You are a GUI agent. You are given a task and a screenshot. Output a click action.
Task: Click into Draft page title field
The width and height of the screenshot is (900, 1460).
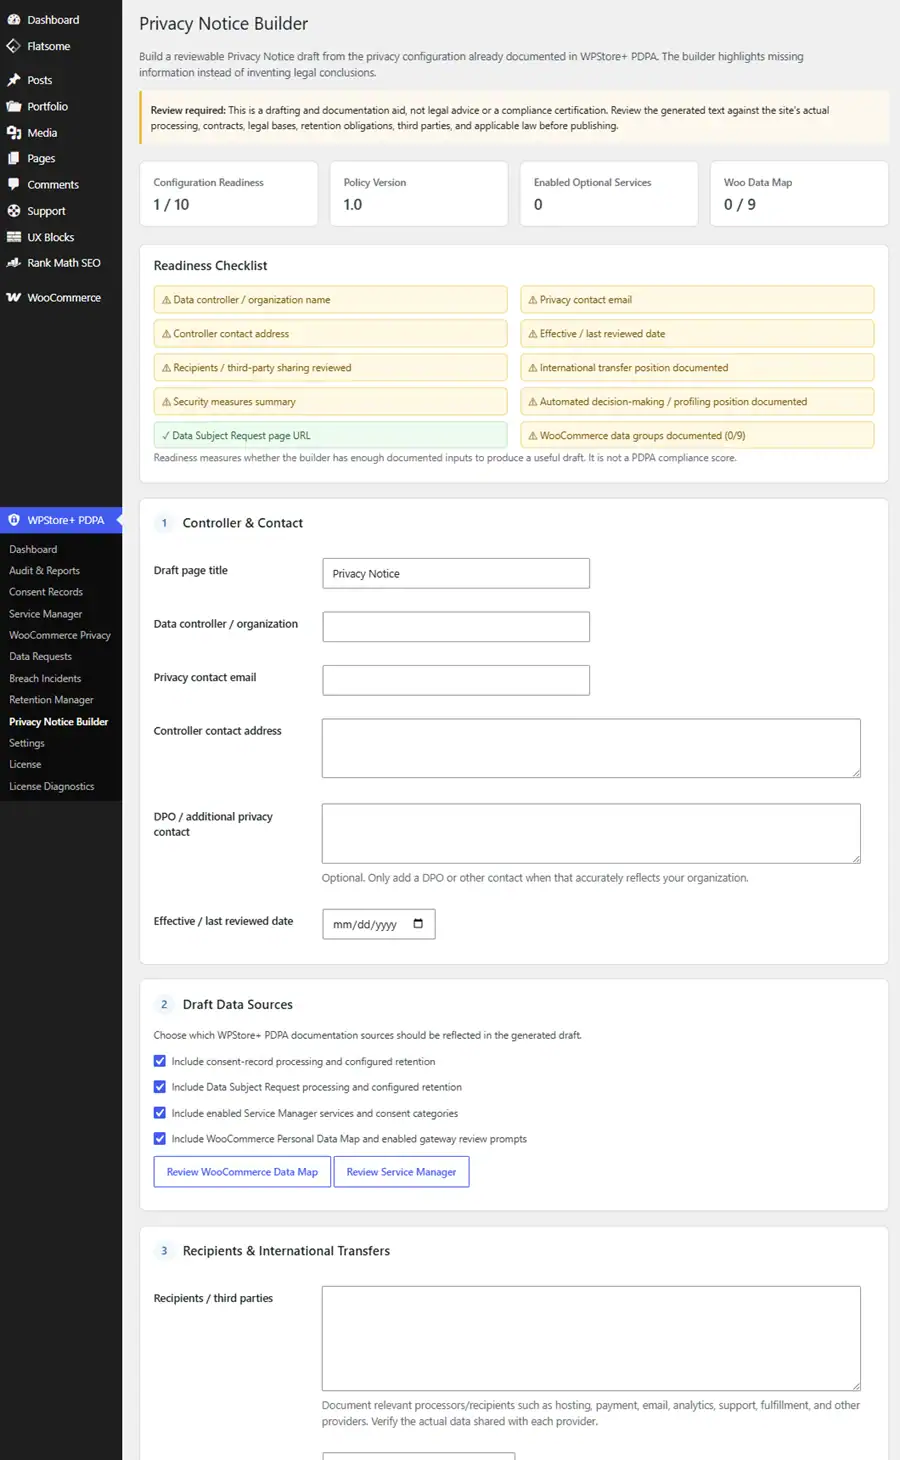click(456, 573)
